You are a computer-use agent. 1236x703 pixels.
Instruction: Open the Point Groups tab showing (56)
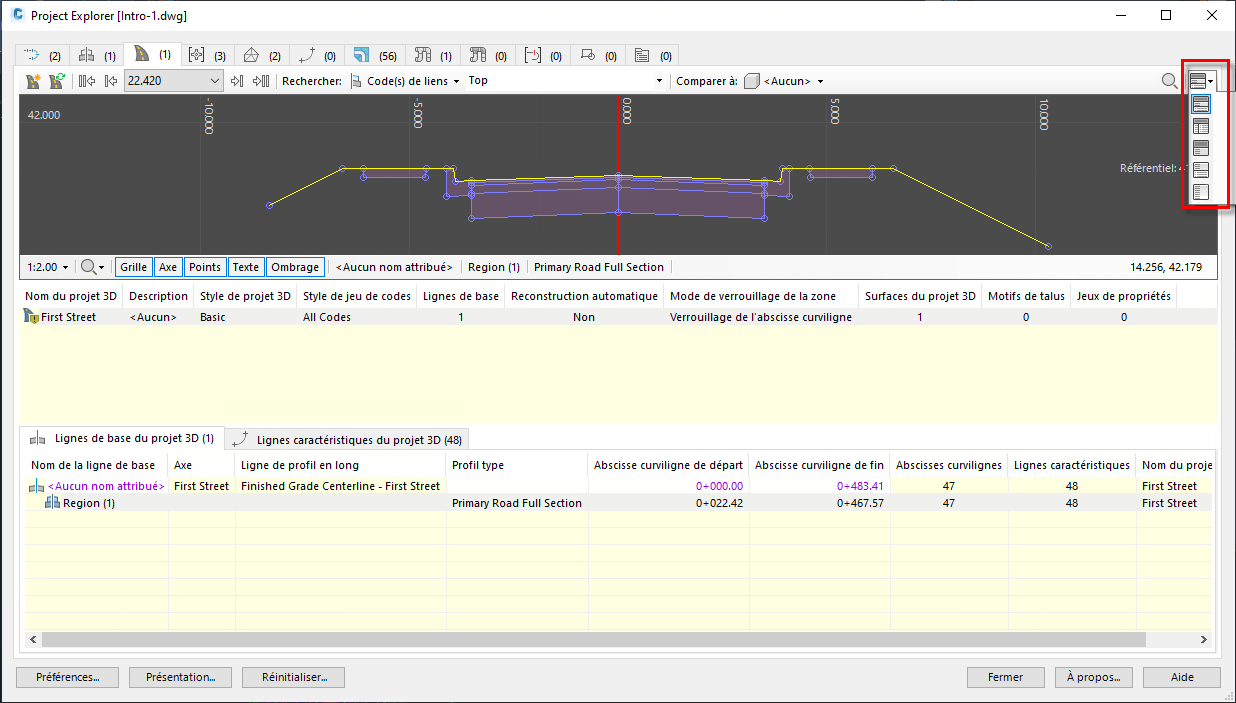[376, 55]
